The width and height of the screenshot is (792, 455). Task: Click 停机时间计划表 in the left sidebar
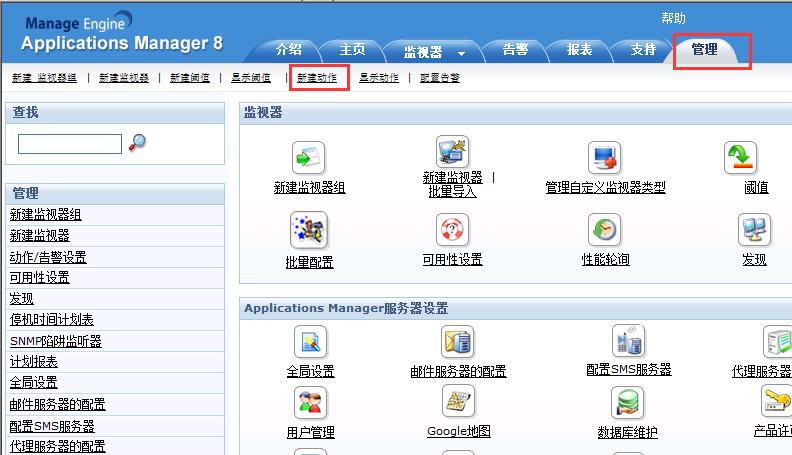pos(52,320)
